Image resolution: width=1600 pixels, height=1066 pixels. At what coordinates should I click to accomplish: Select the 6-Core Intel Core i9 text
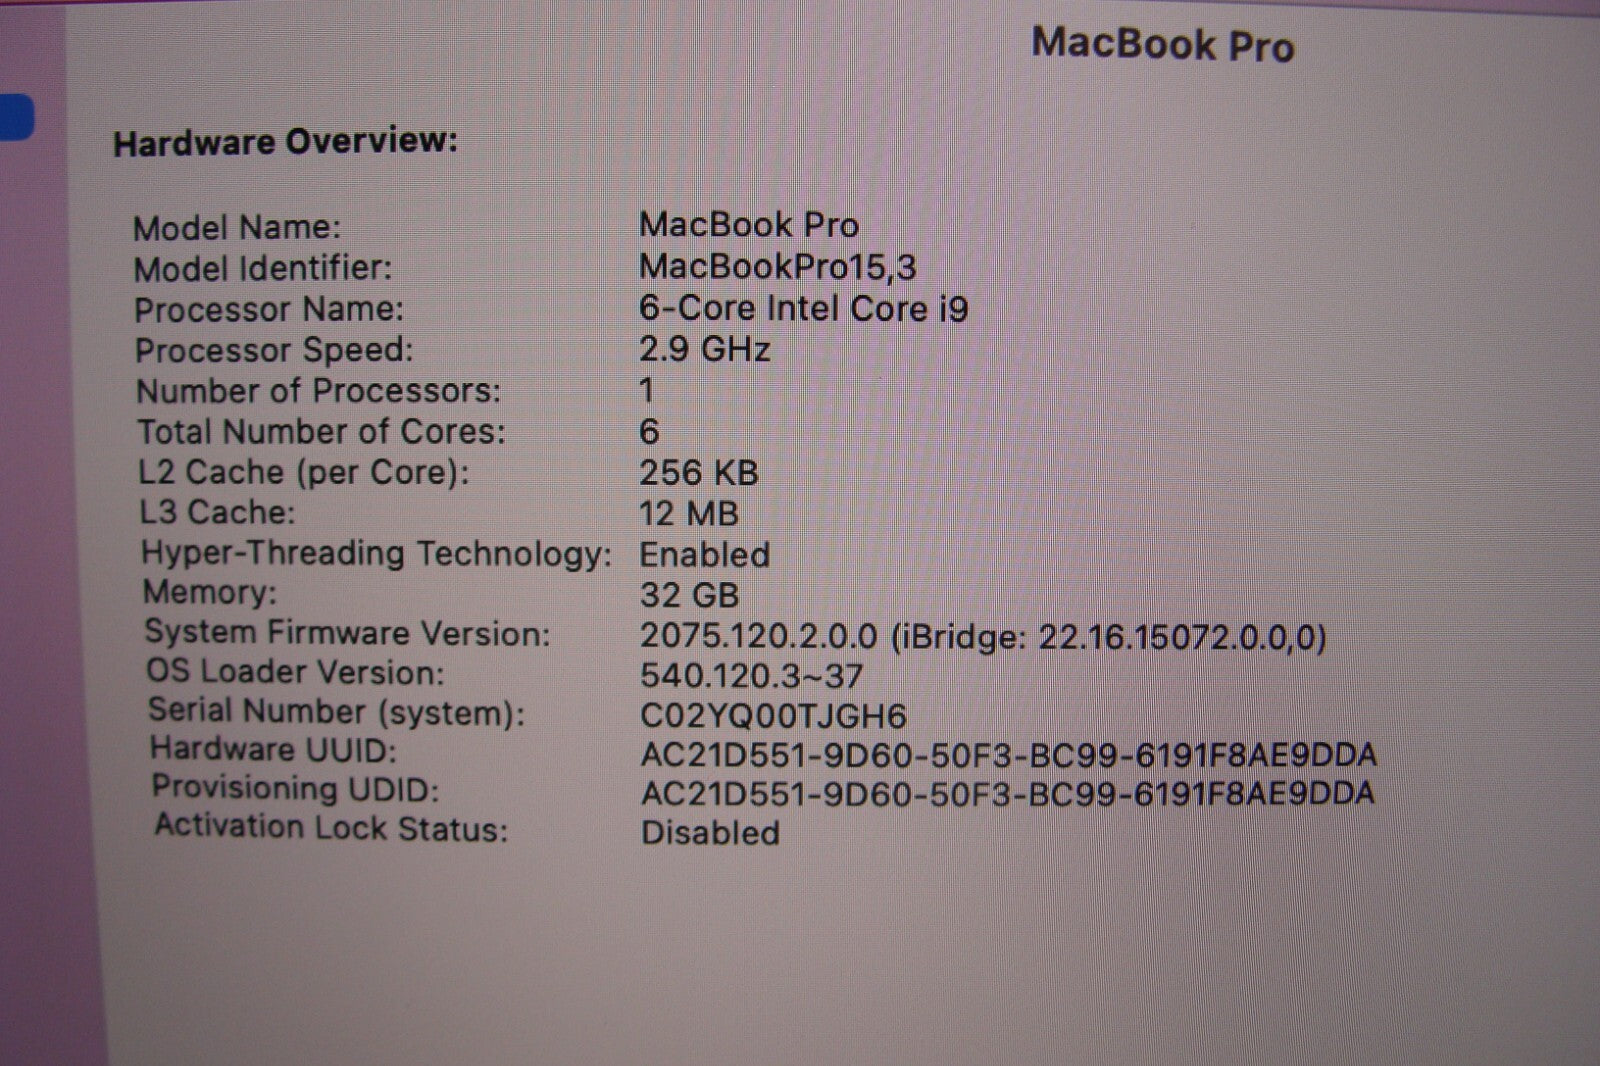[804, 308]
